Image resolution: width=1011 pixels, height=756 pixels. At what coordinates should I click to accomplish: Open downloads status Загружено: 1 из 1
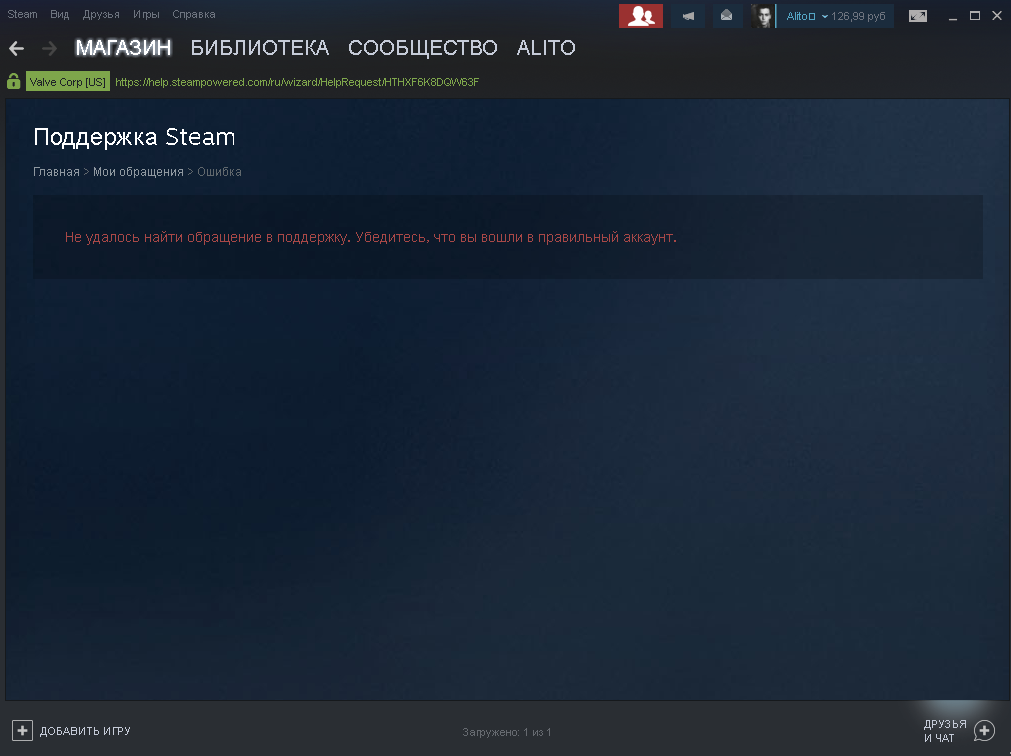coord(507,732)
